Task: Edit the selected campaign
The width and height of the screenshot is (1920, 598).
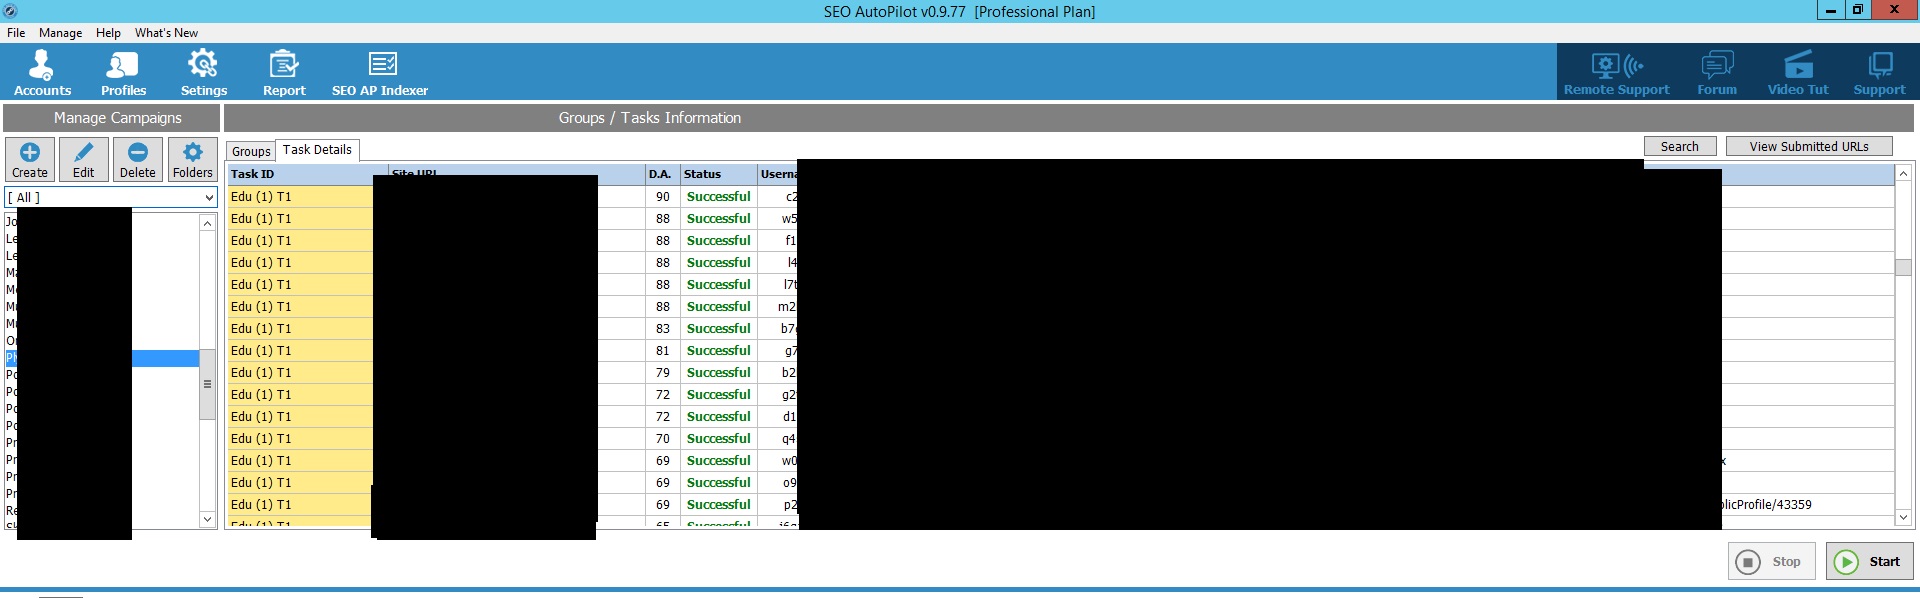Action: click(x=84, y=160)
